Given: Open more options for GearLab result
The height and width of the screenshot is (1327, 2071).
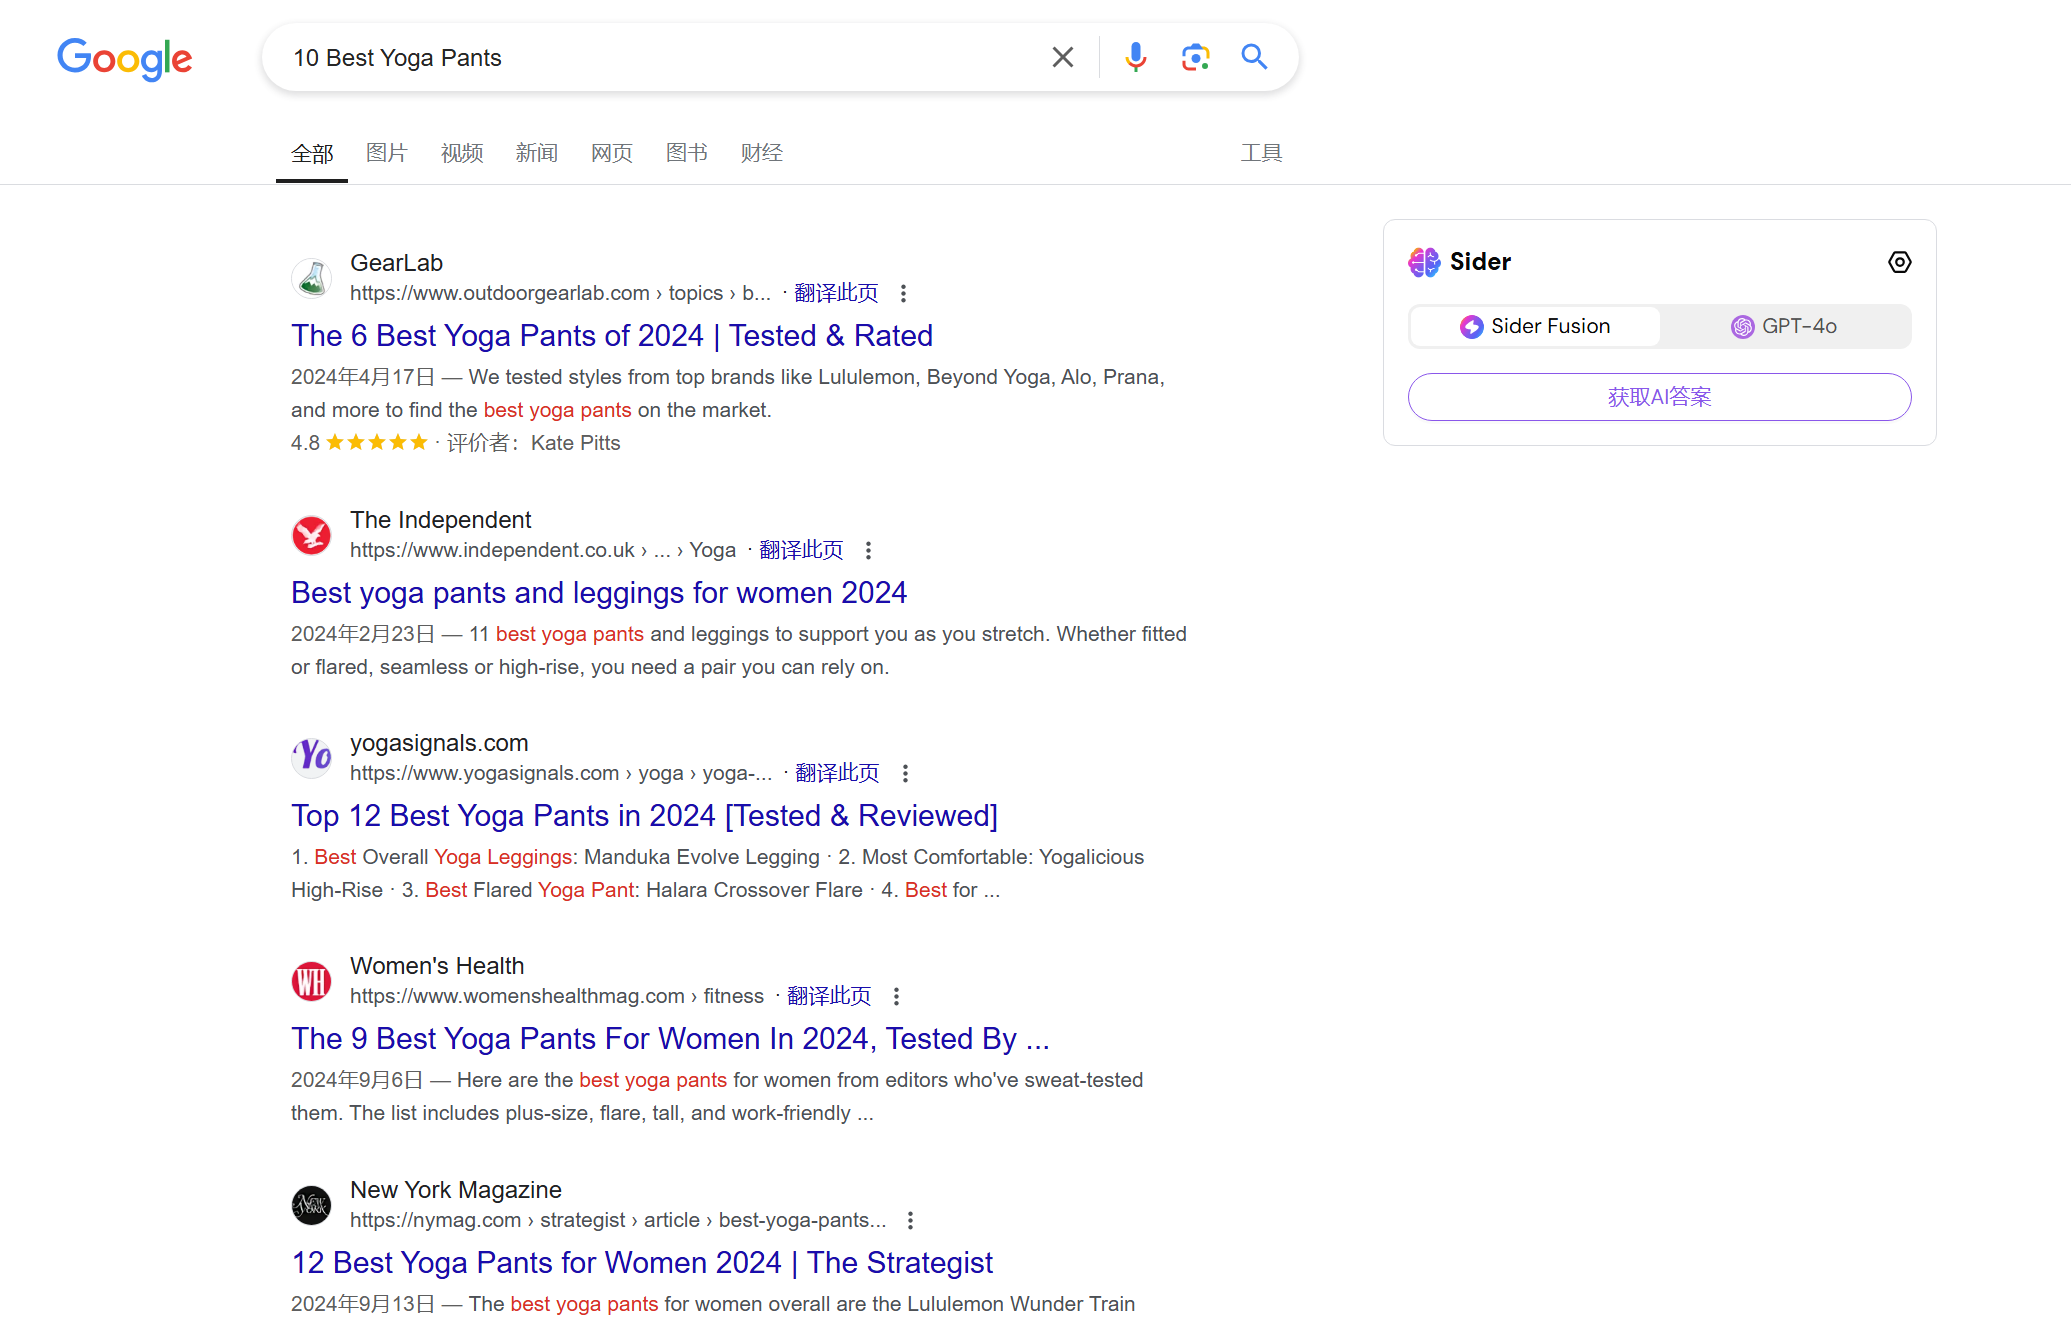Looking at the screenshot, I should pos(903,294).
